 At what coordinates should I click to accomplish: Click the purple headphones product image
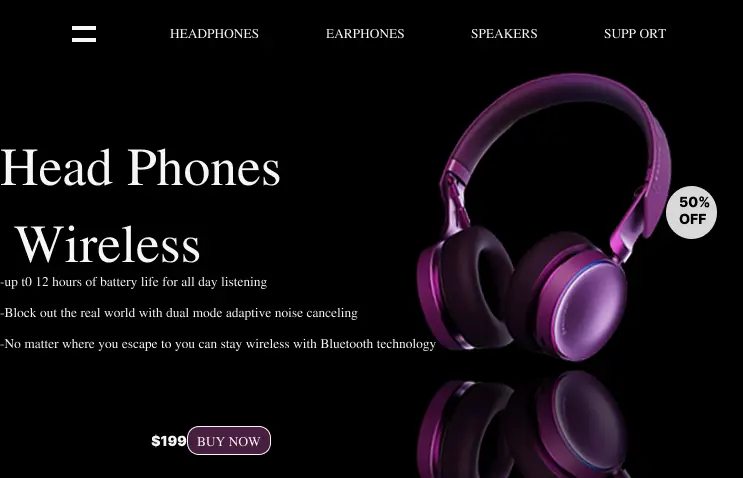point(545,218)
